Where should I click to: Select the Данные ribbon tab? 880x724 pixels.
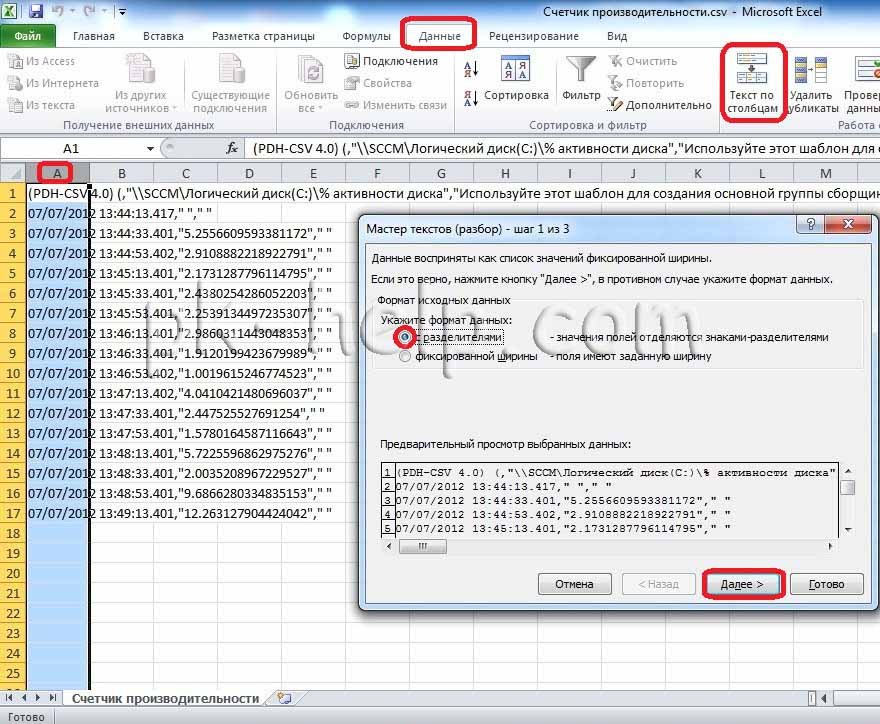[x=439, y=36]
